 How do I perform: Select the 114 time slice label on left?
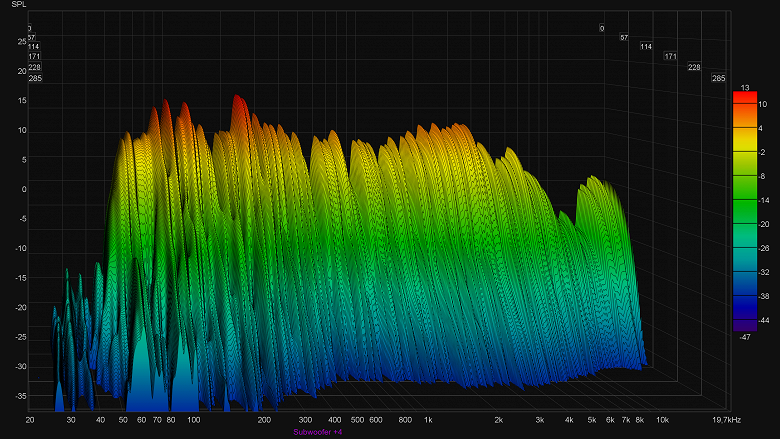click(33, 47)
